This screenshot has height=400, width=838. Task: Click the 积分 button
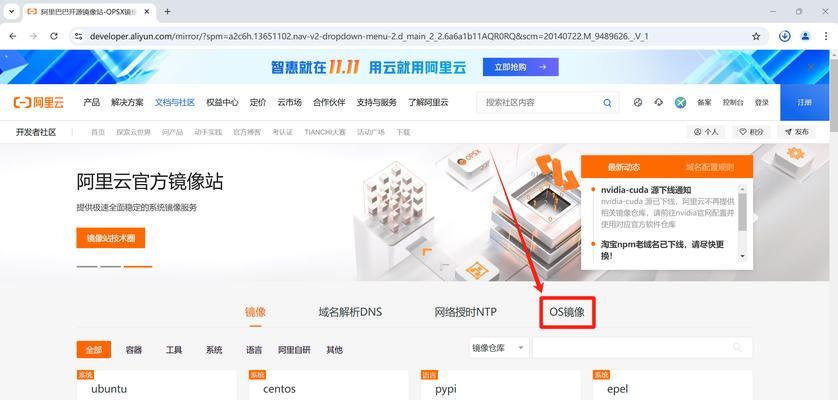751,132
